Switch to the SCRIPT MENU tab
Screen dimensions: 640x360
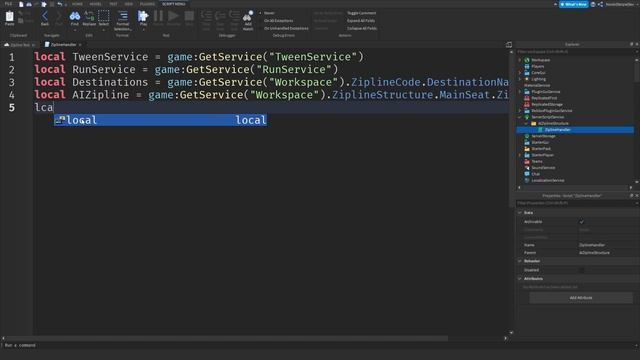(x=173, y=4)
